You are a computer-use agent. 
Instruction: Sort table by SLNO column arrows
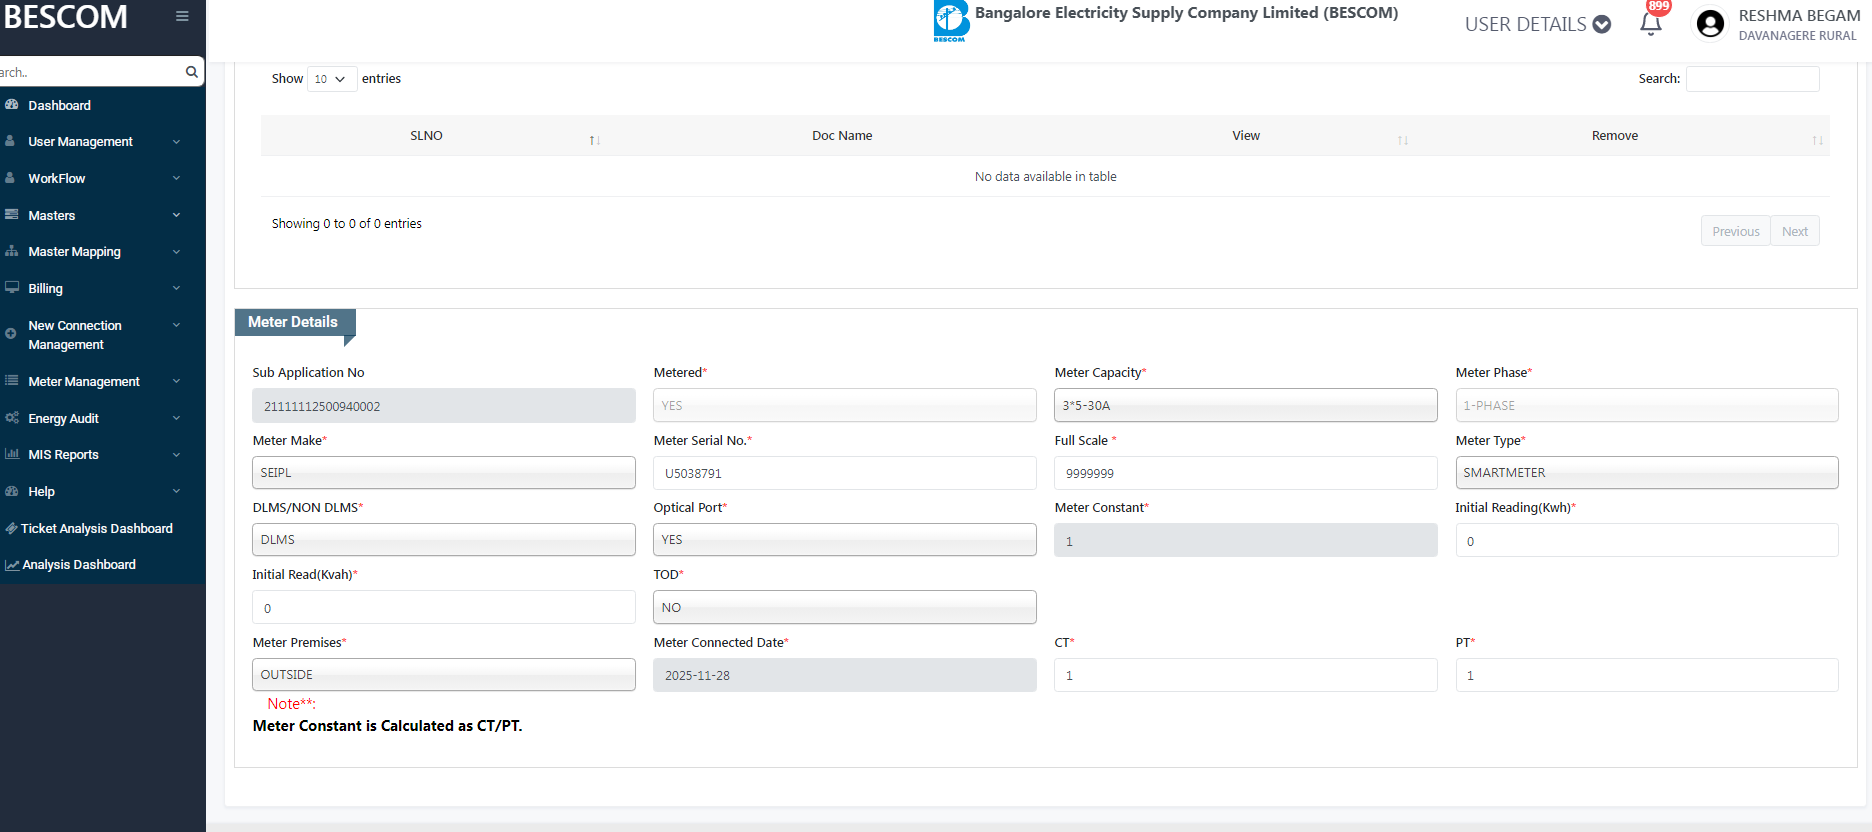point(594,140)
